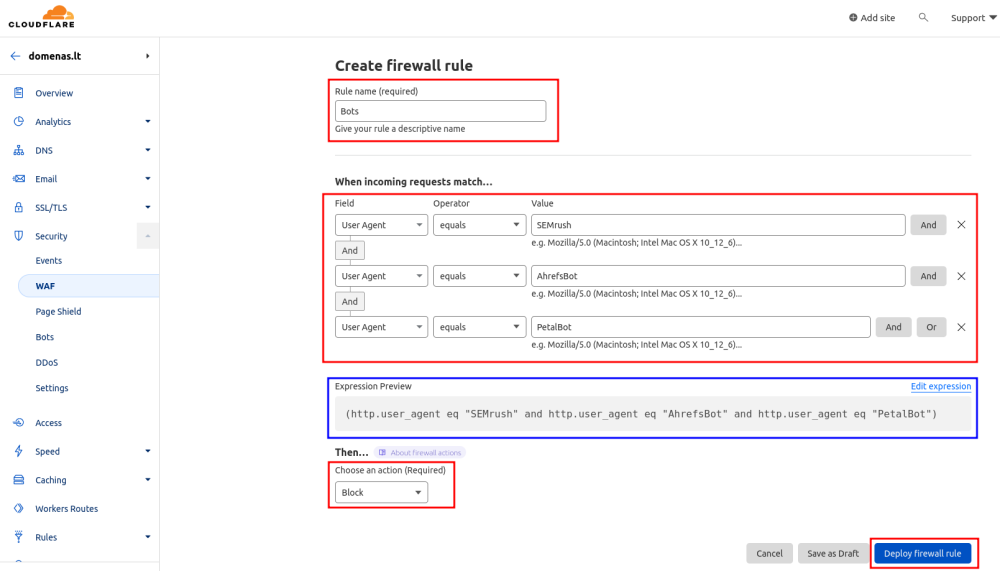1000x571 pixels.
Task: Click the Cloudflare logo
Action: (41, 17)
